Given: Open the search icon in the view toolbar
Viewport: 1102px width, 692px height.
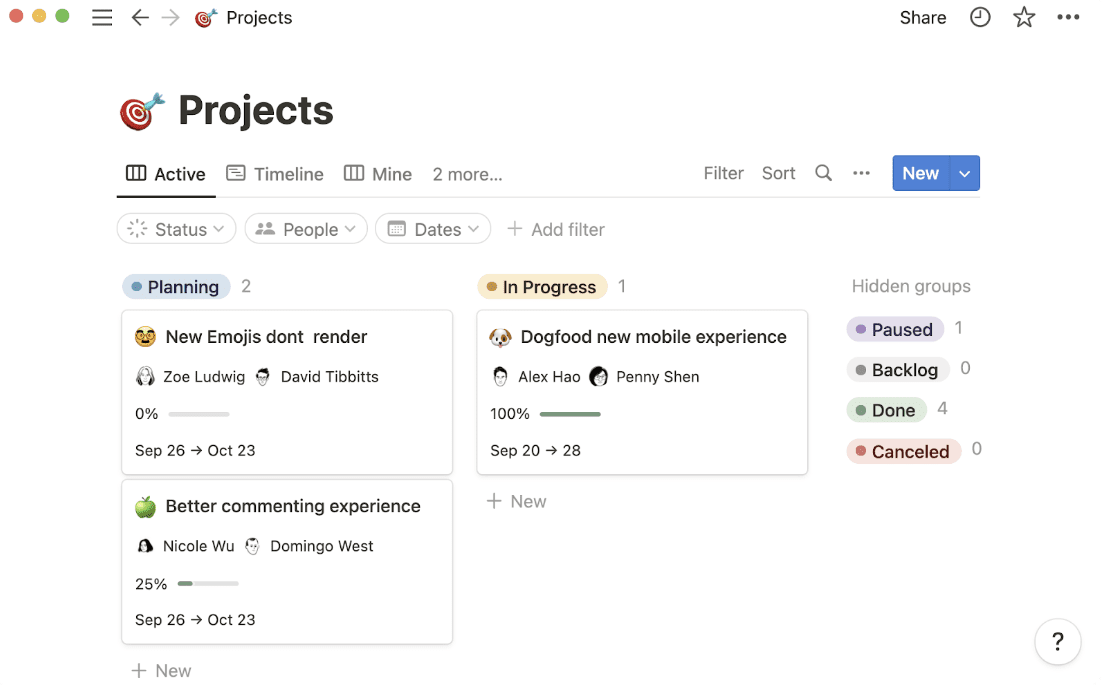Looking at the screenshot, I should click(823, 173).
